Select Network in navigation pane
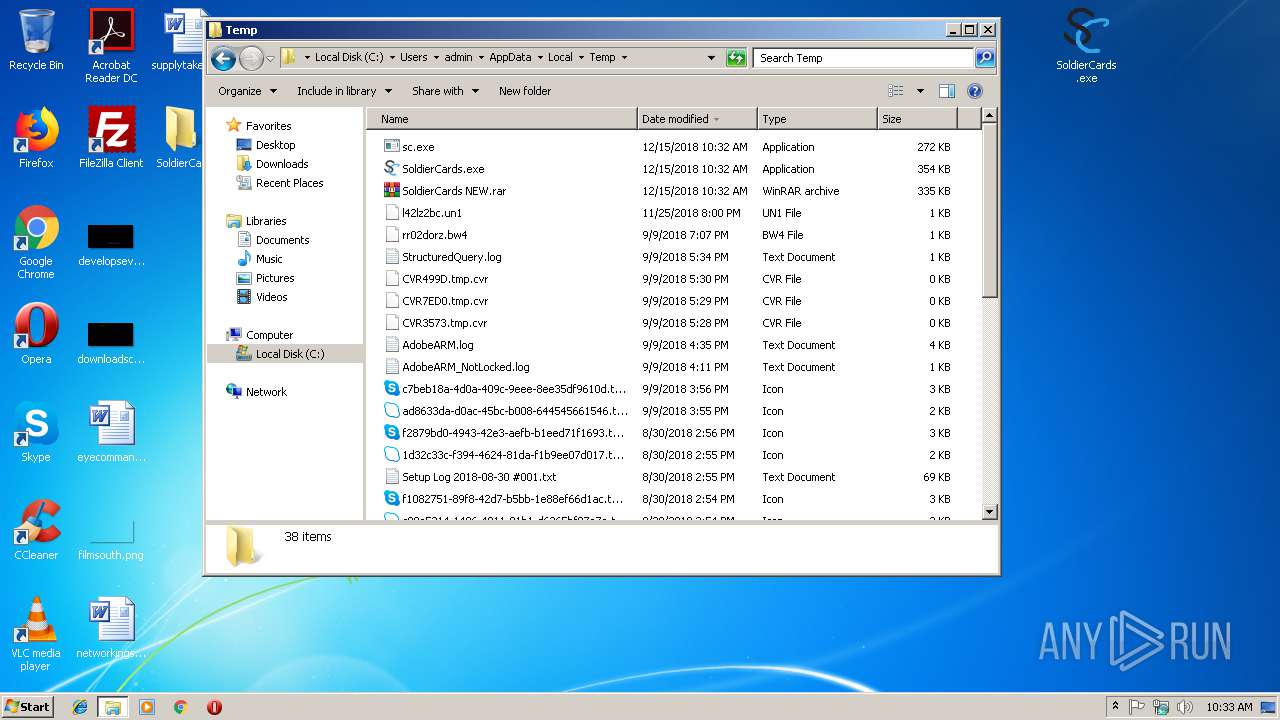Viewport: 1280px width, 720px height. pos(266,392)
